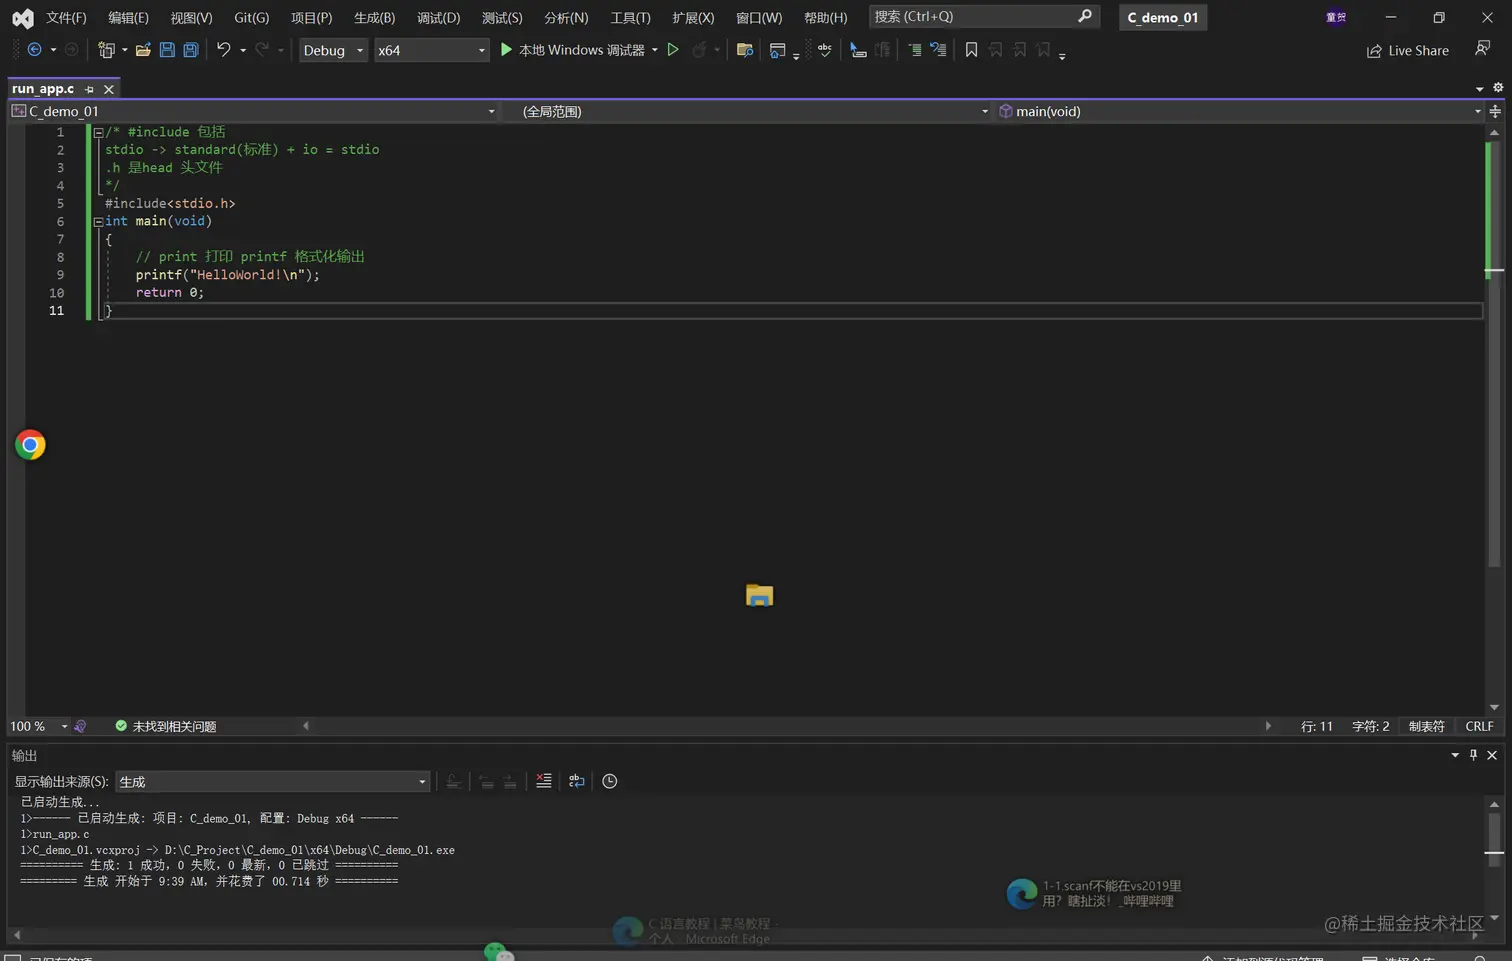The width and height of the screenshot is (1512, 961).
Task: Open the debugger target dropdown arrow
Action: [x=655, y=50]
